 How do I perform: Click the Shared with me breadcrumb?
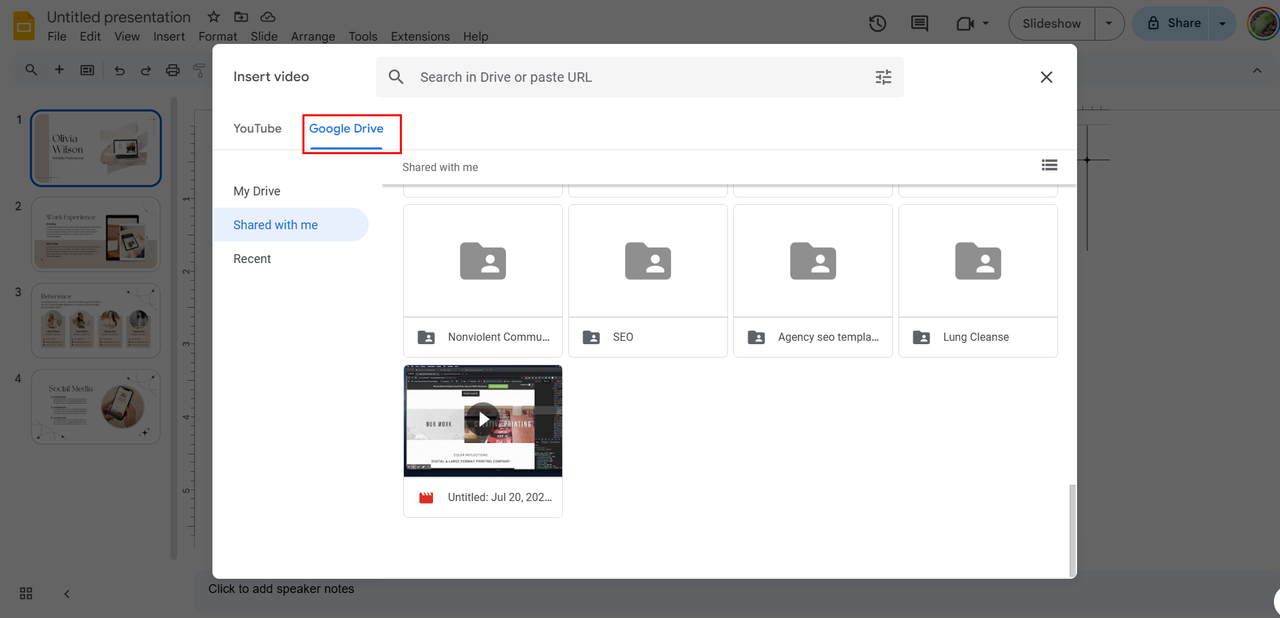[x=440, y=167]
